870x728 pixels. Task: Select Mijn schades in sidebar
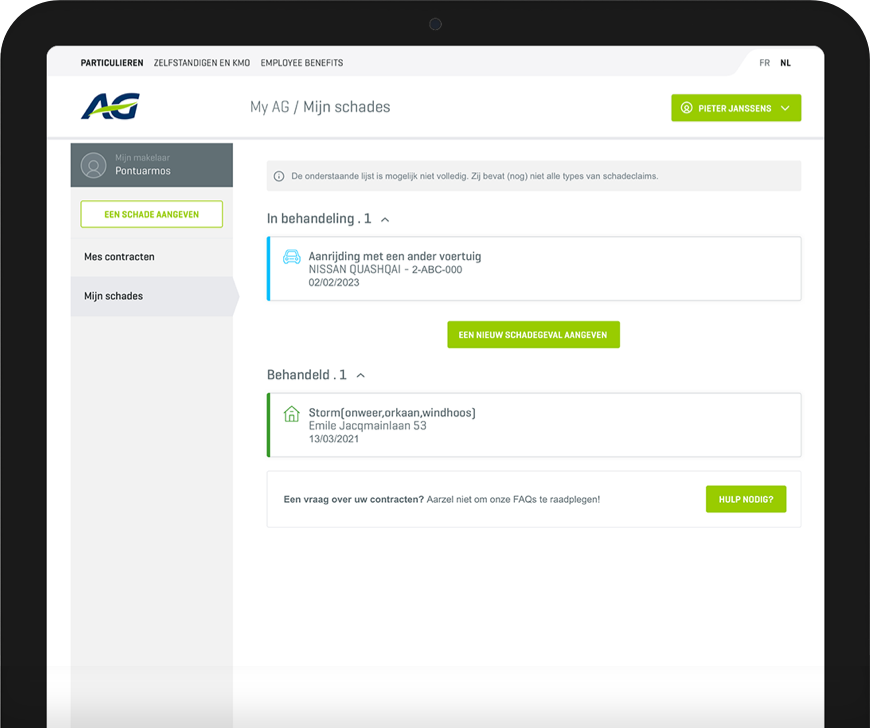[113, 296]
